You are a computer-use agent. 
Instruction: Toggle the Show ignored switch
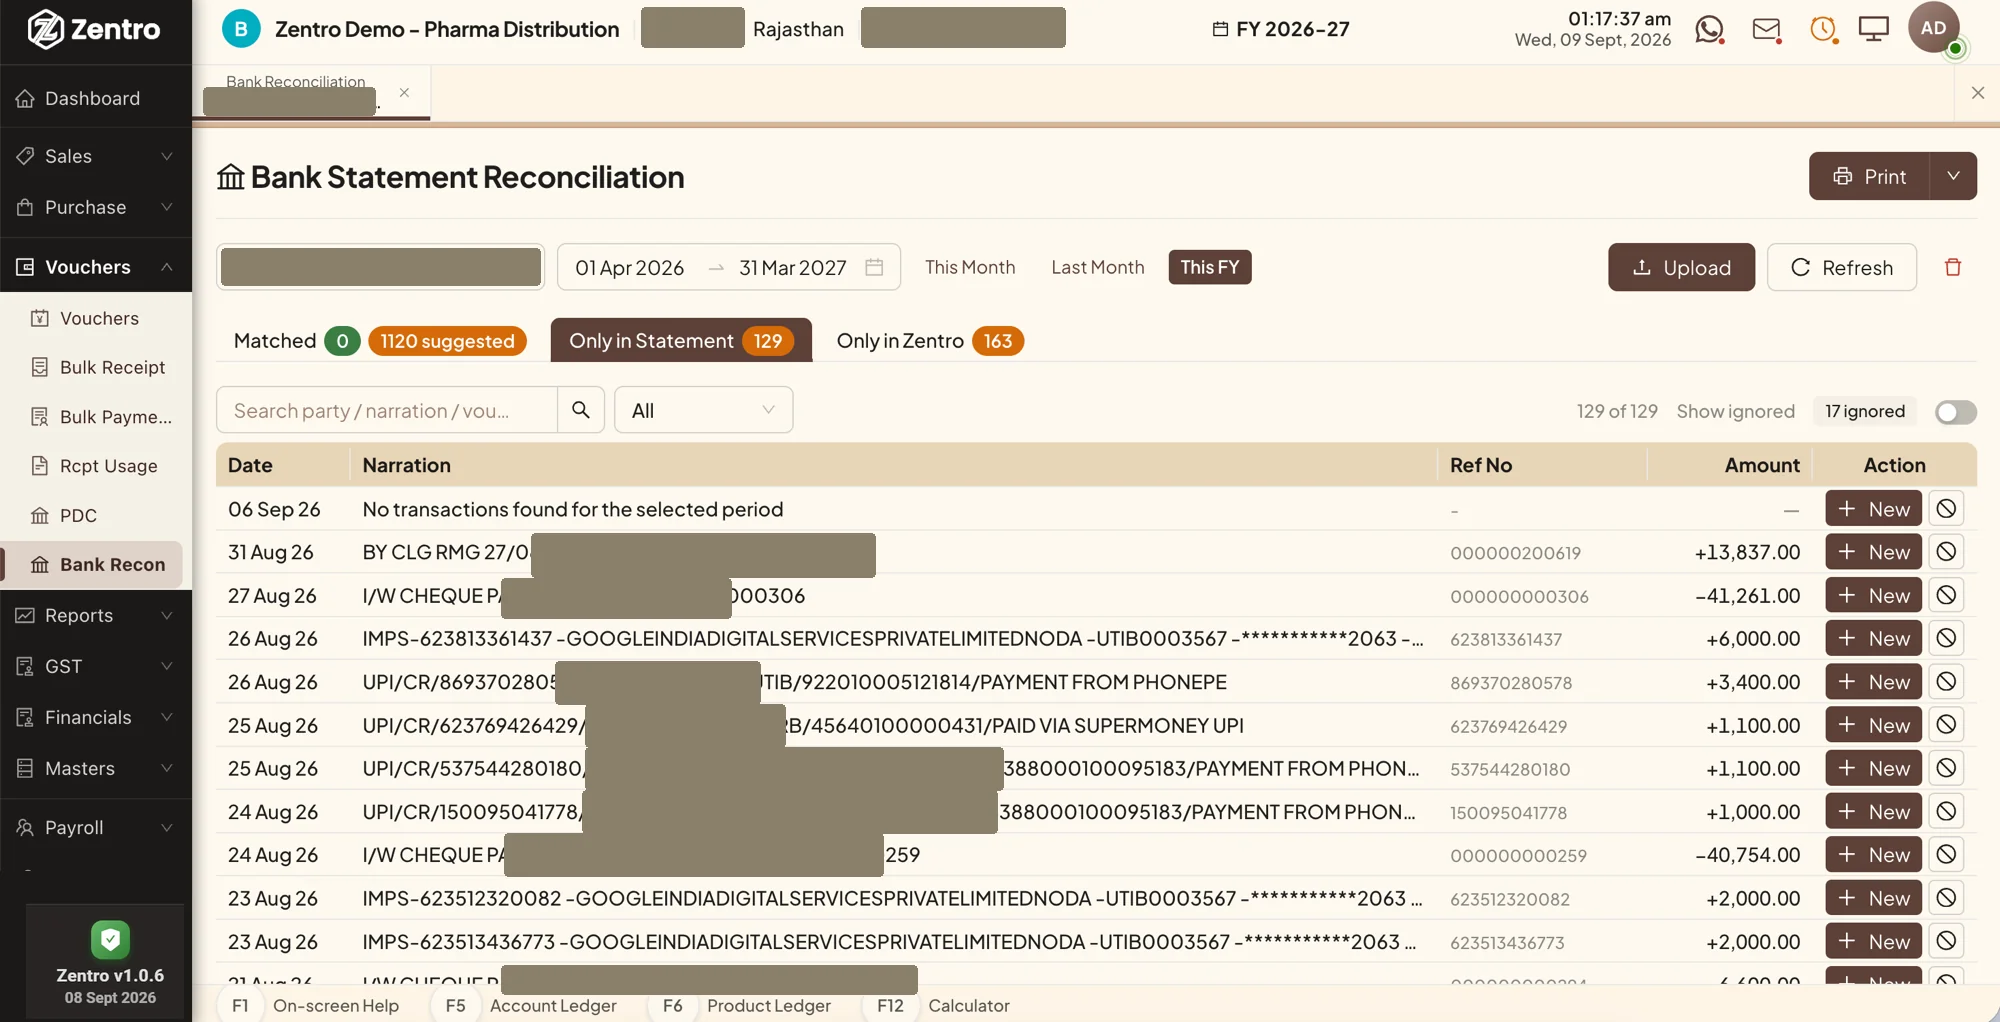(1955, 412)
